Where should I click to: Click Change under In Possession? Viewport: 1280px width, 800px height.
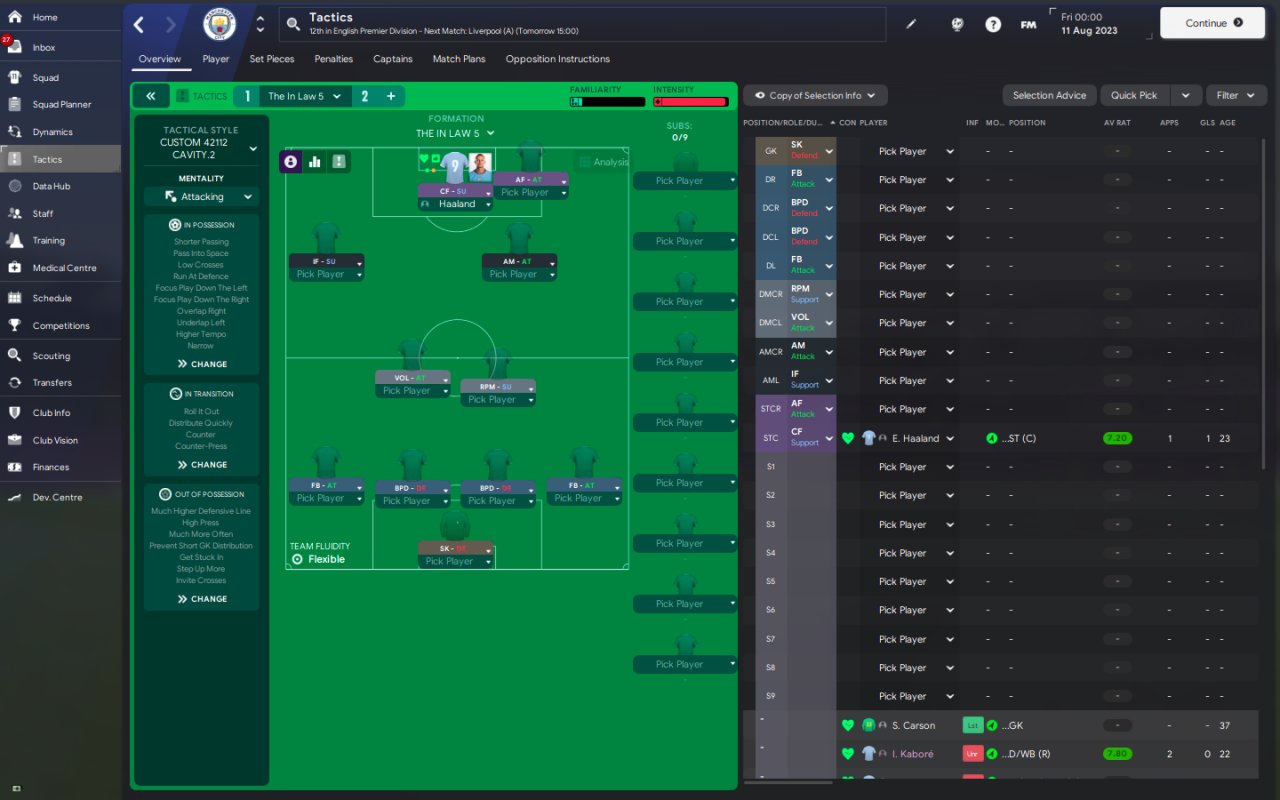(202, 364)
